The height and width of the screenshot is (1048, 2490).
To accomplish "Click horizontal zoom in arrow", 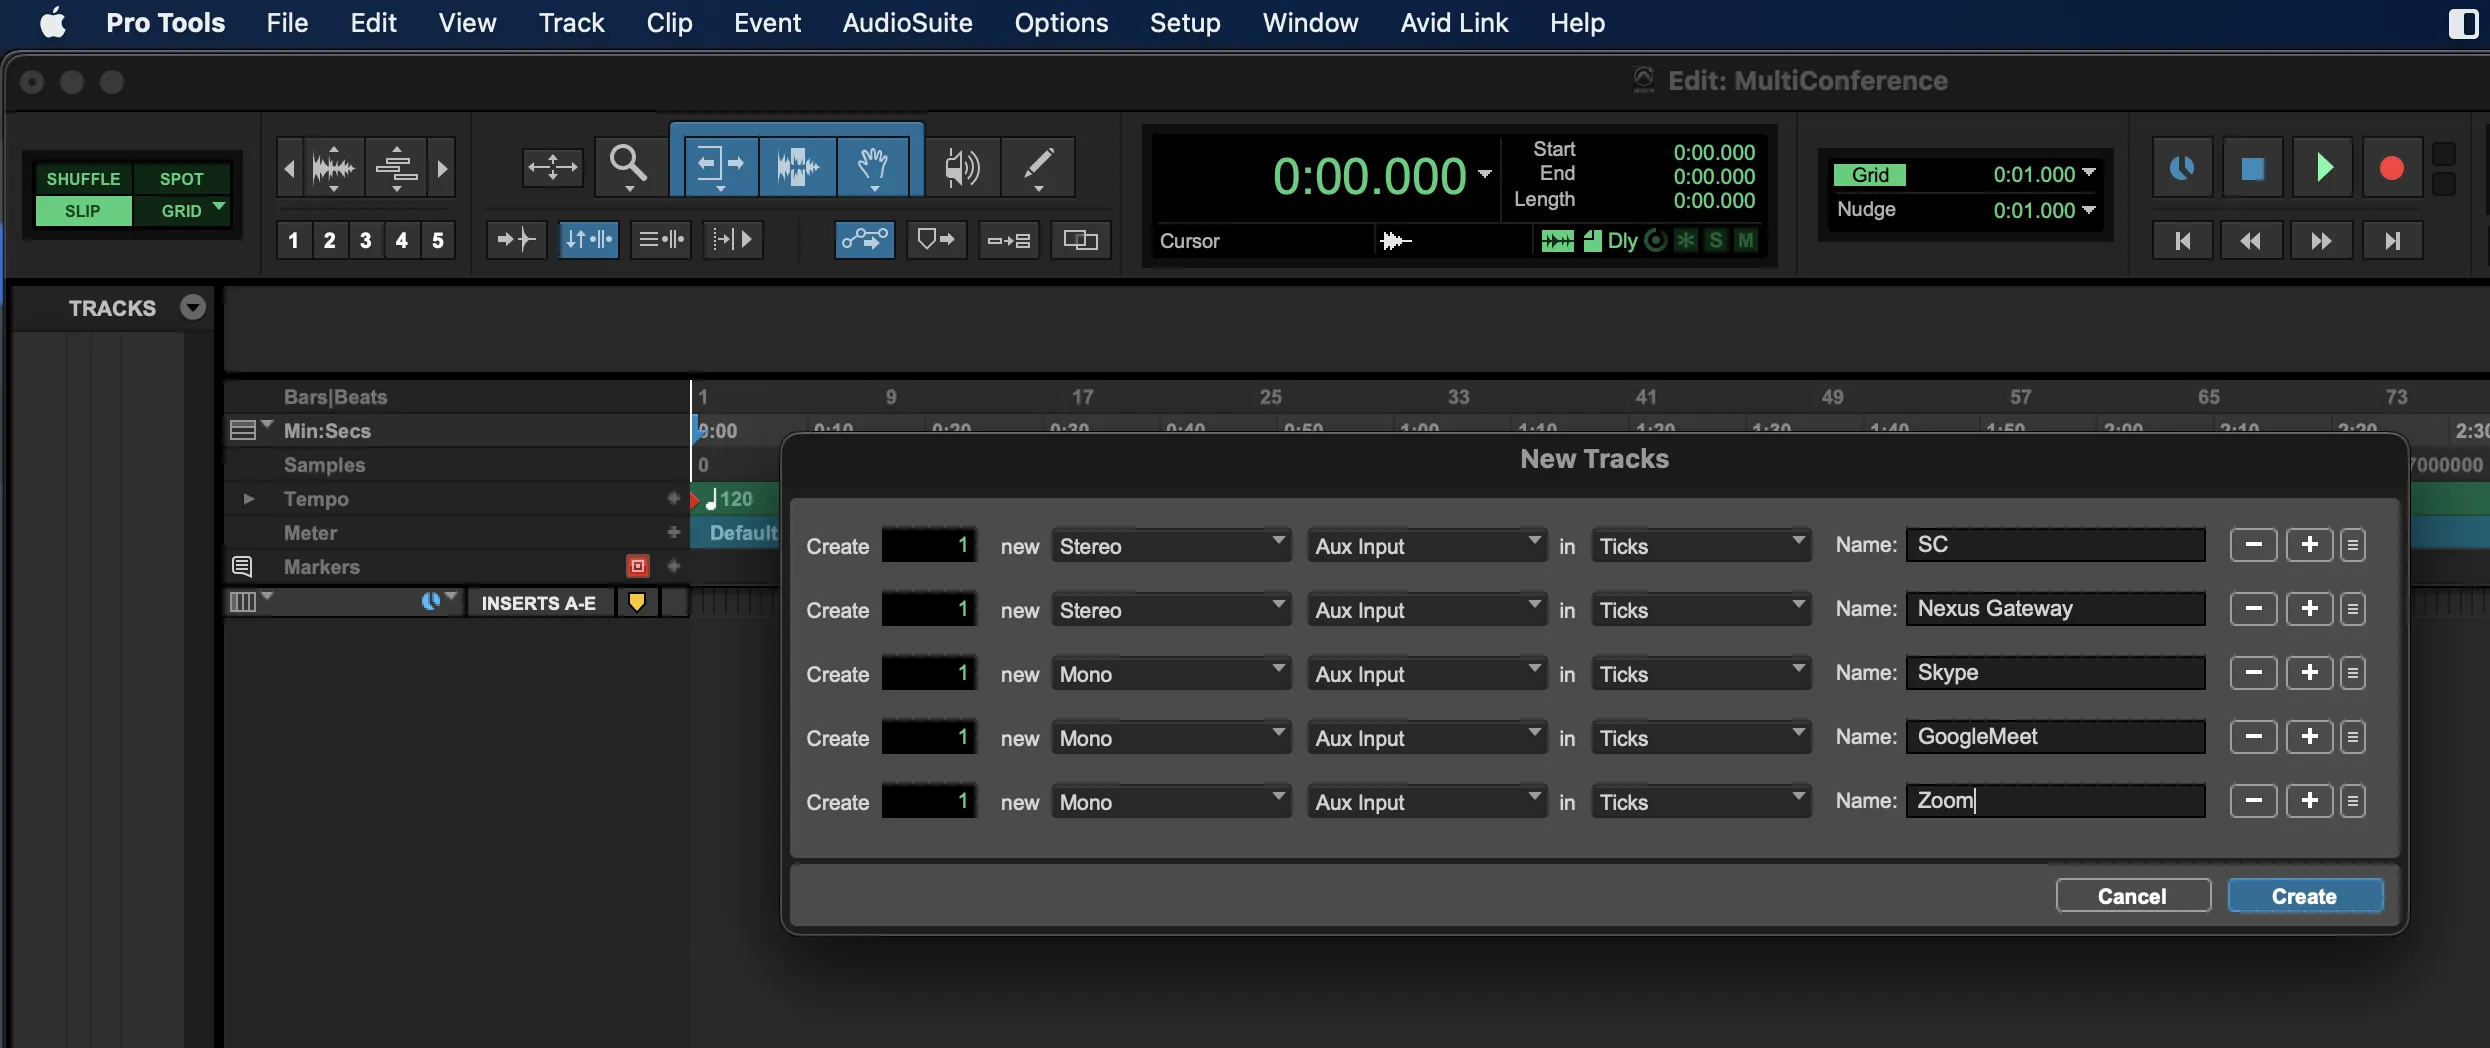I will pos(443,167).
